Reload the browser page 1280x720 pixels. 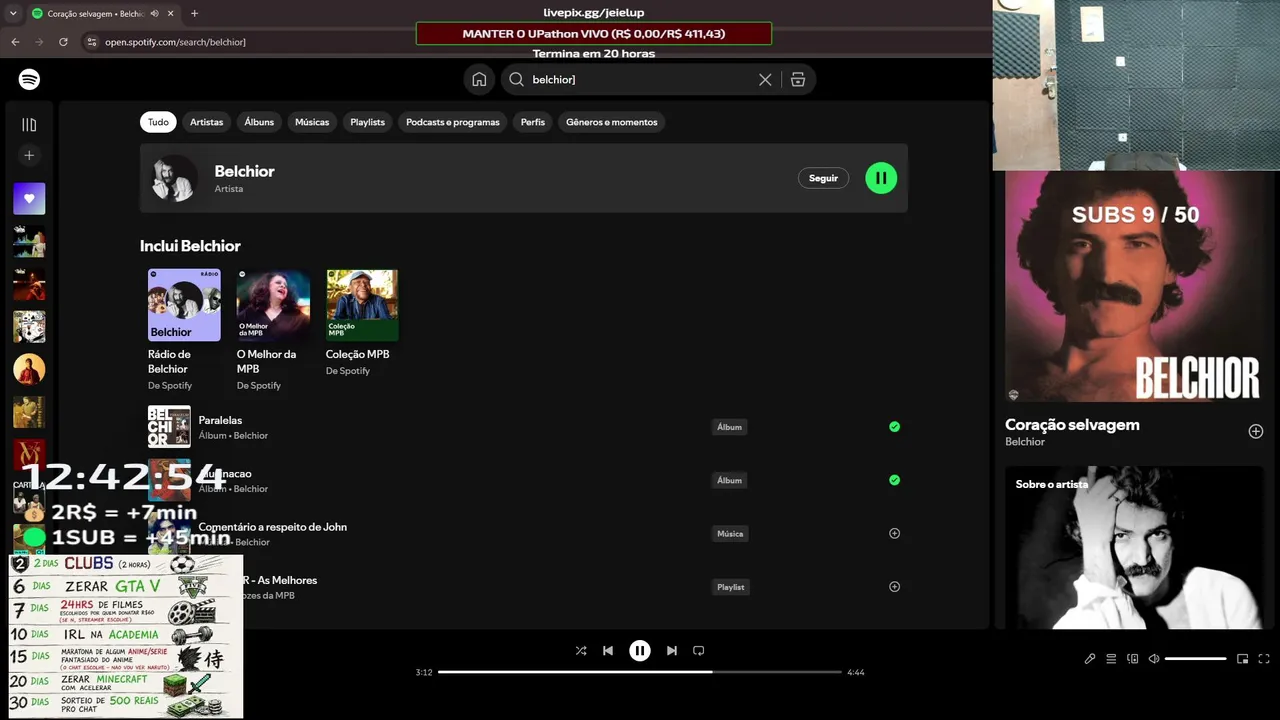click(x=63, y=42)
